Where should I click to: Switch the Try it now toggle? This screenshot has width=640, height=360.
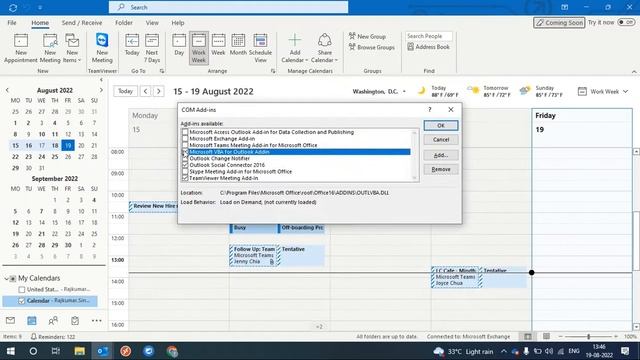click(626, 22)
